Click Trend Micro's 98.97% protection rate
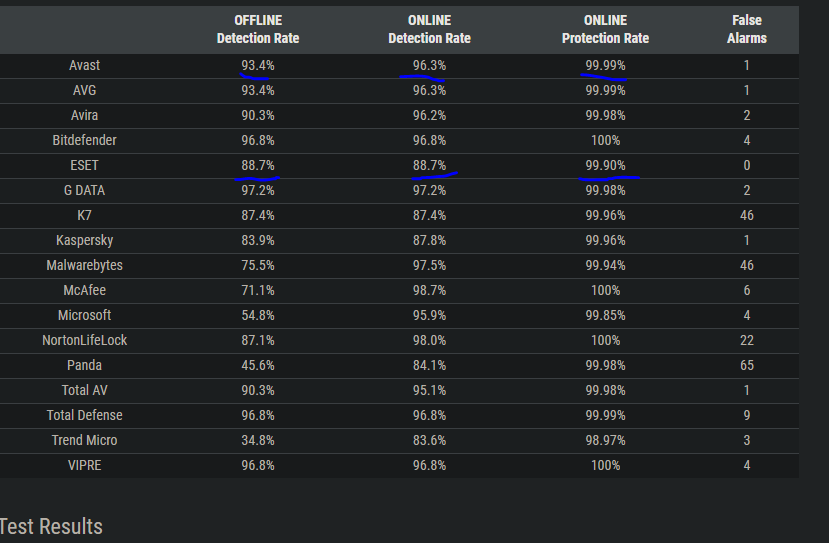The image size is (829, 543). click(605, 440)
